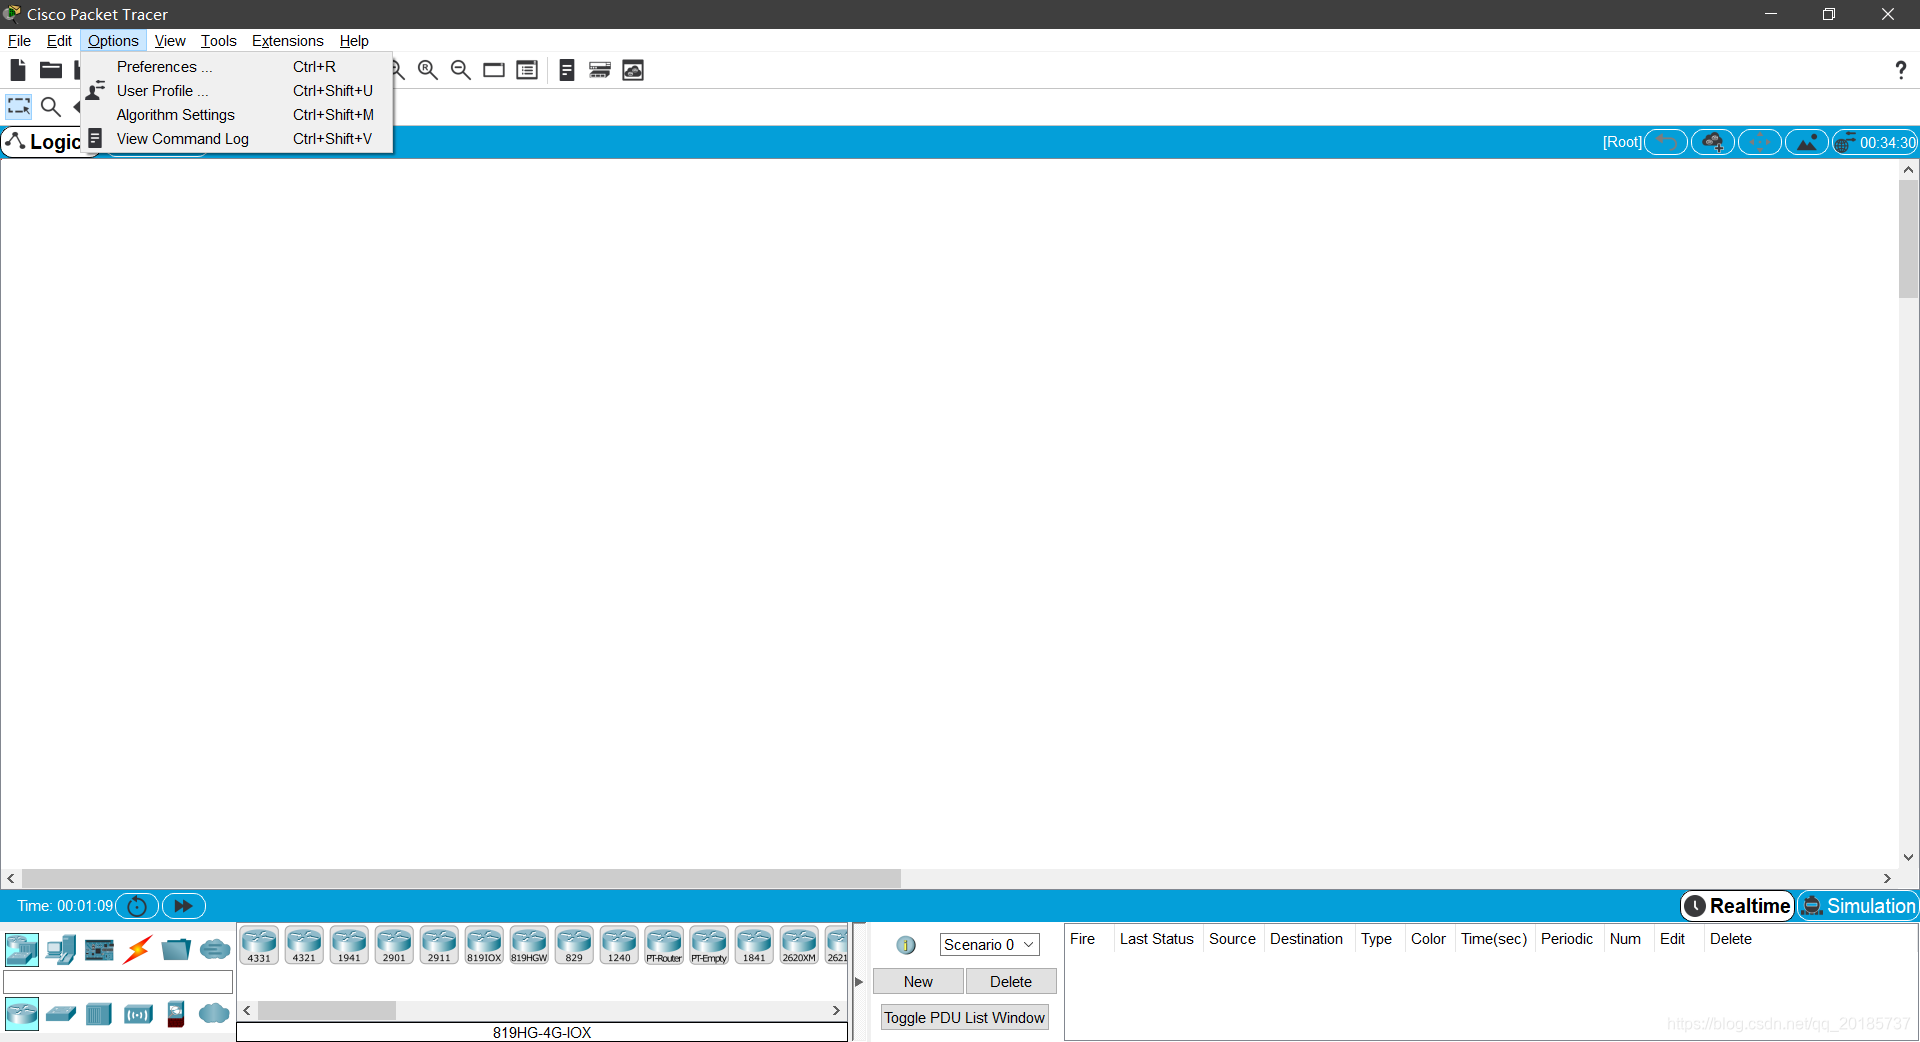The width and height of the screenshot is (1920, 1042).
Task: Open Preferences from Options menu
Action: click(237, 67)
